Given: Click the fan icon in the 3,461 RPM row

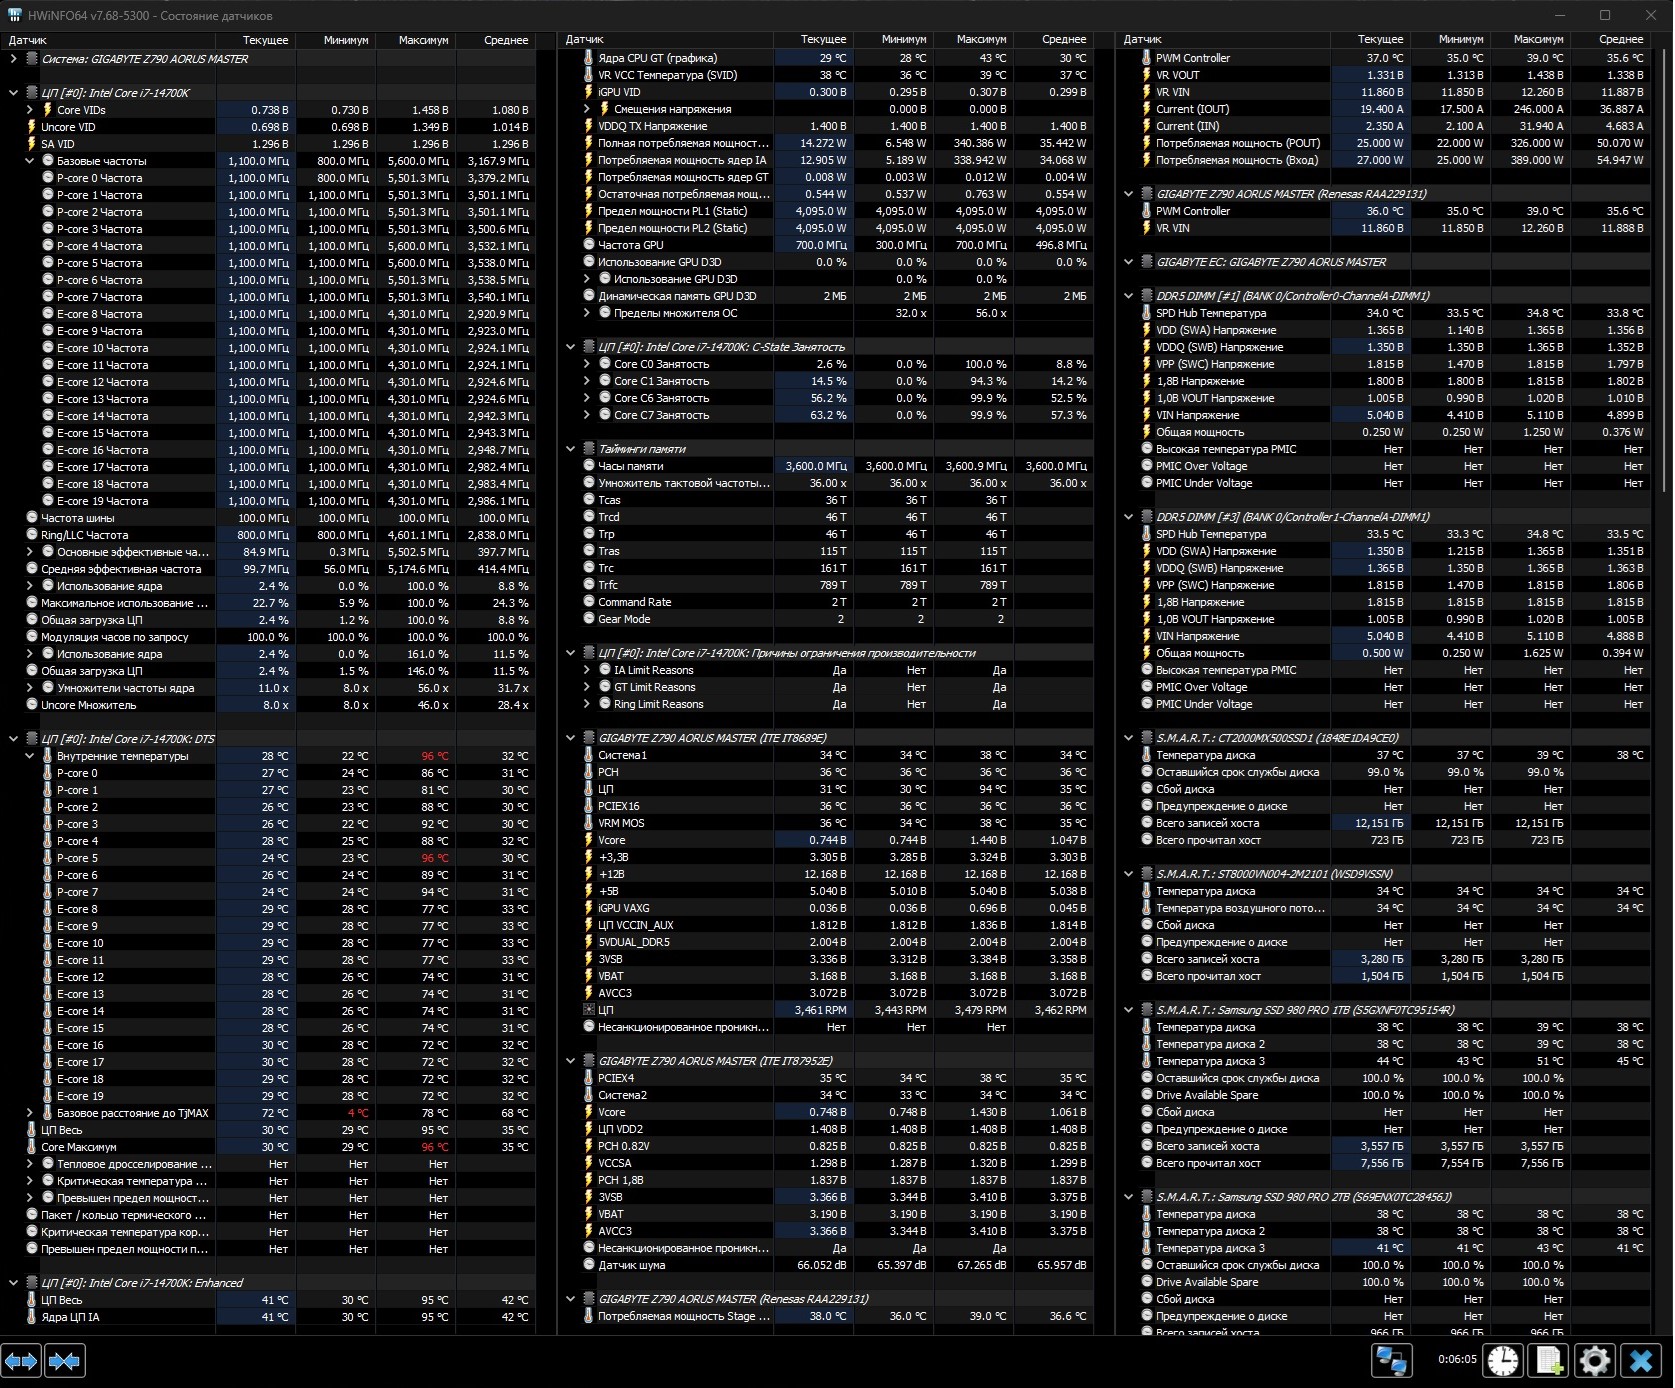Looking at the screenshot, I should click(589, 1010).
